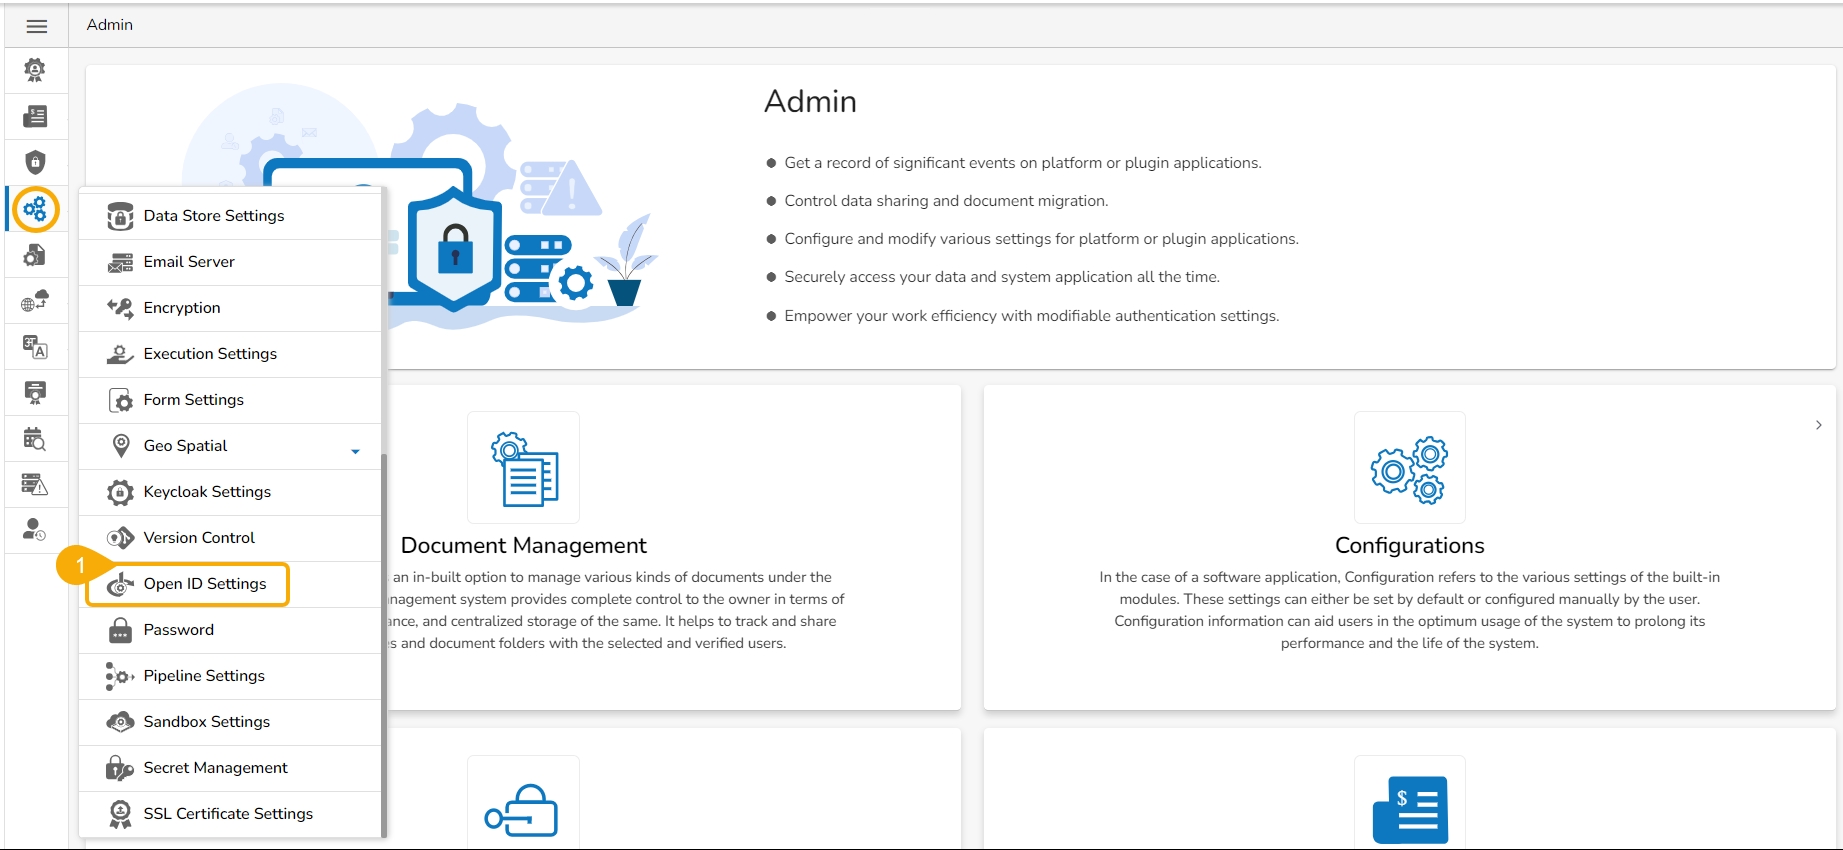This screenshot has height=850, width=1843.
Task: Choose the Password menu entry
Action: tap(230, 630)
